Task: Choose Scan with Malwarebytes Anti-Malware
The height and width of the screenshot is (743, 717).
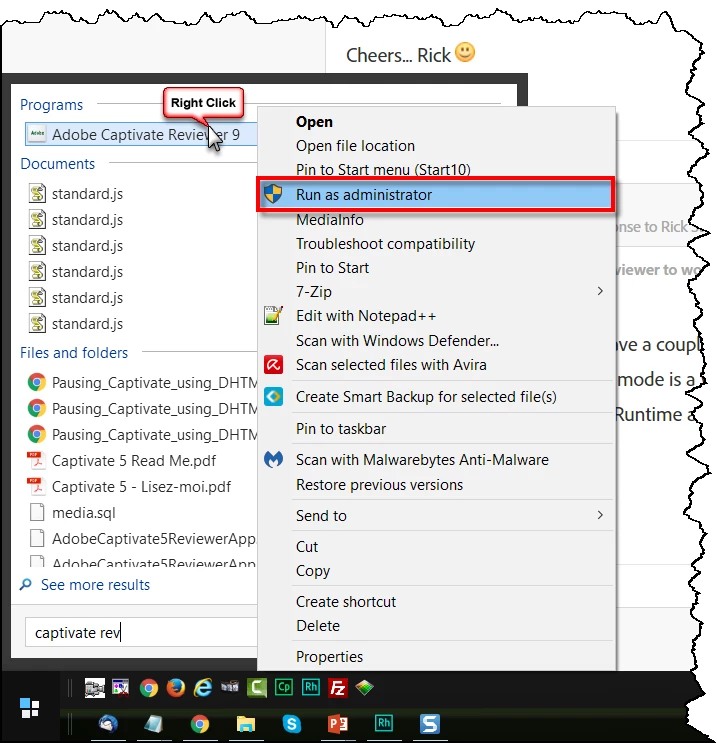Action: click(436, 460)
